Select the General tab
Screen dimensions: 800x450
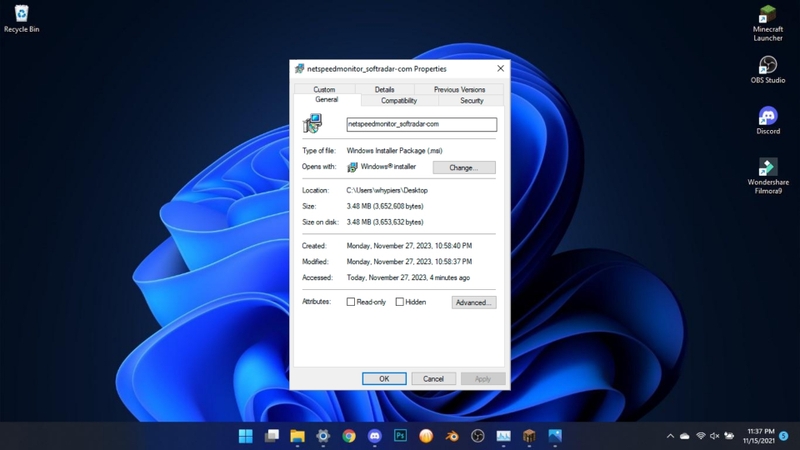[x=327, y=99]
